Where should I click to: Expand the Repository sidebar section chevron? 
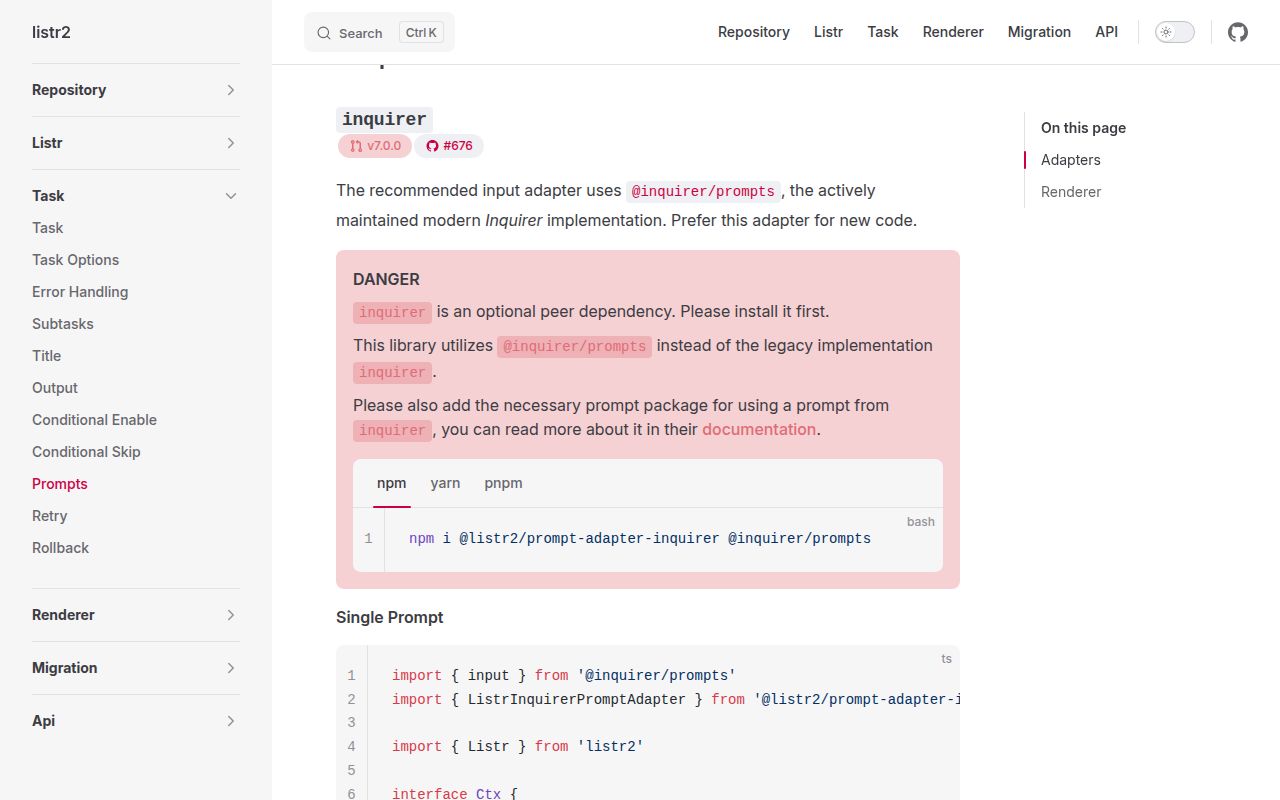[231, 90]
